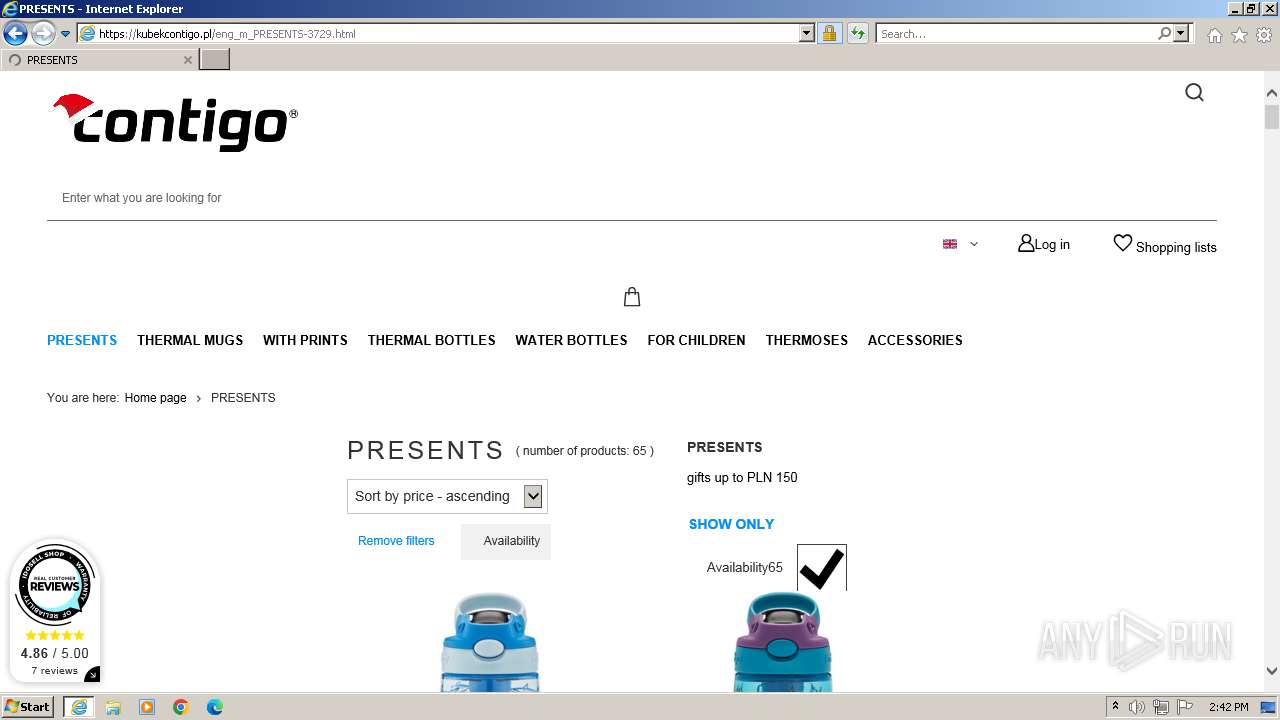The image size is (1280, 720).
Task: Click the Contigo logo
Action: pos(175,122)
